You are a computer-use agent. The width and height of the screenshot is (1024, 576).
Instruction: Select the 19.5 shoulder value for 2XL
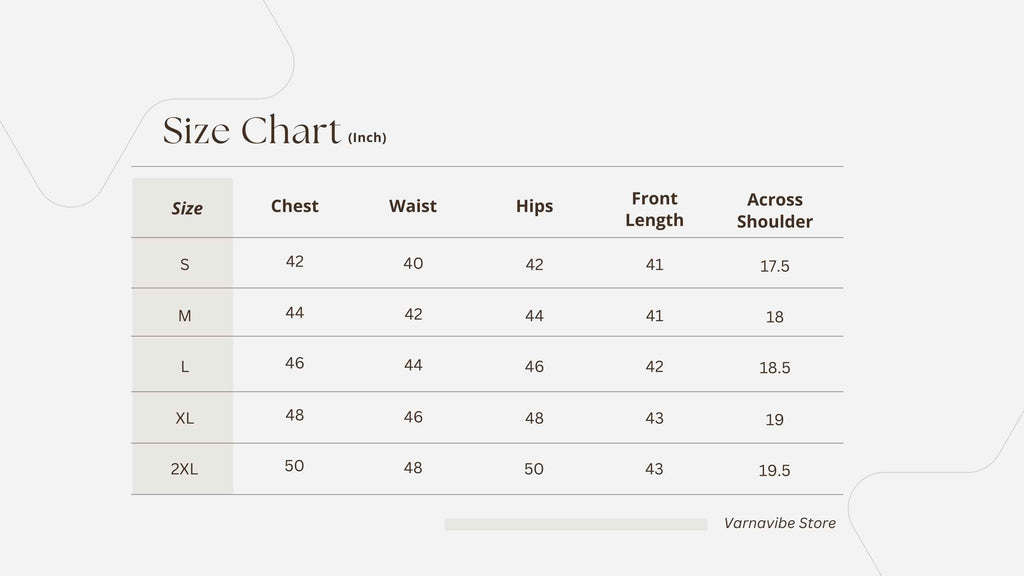775,470
